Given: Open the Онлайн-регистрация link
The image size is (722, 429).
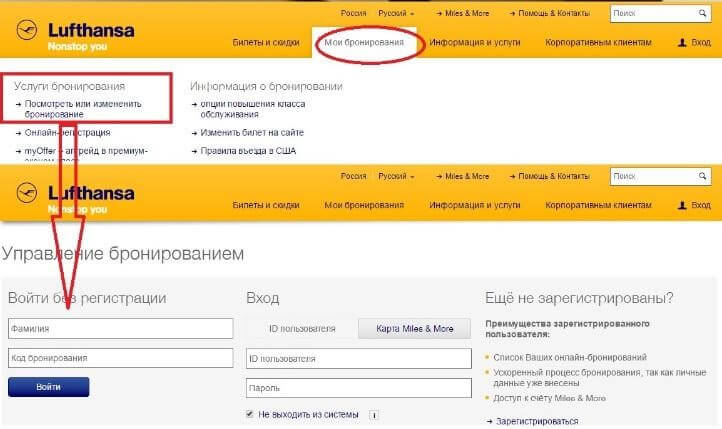Looking at the screenshot, I should (67, 133).
